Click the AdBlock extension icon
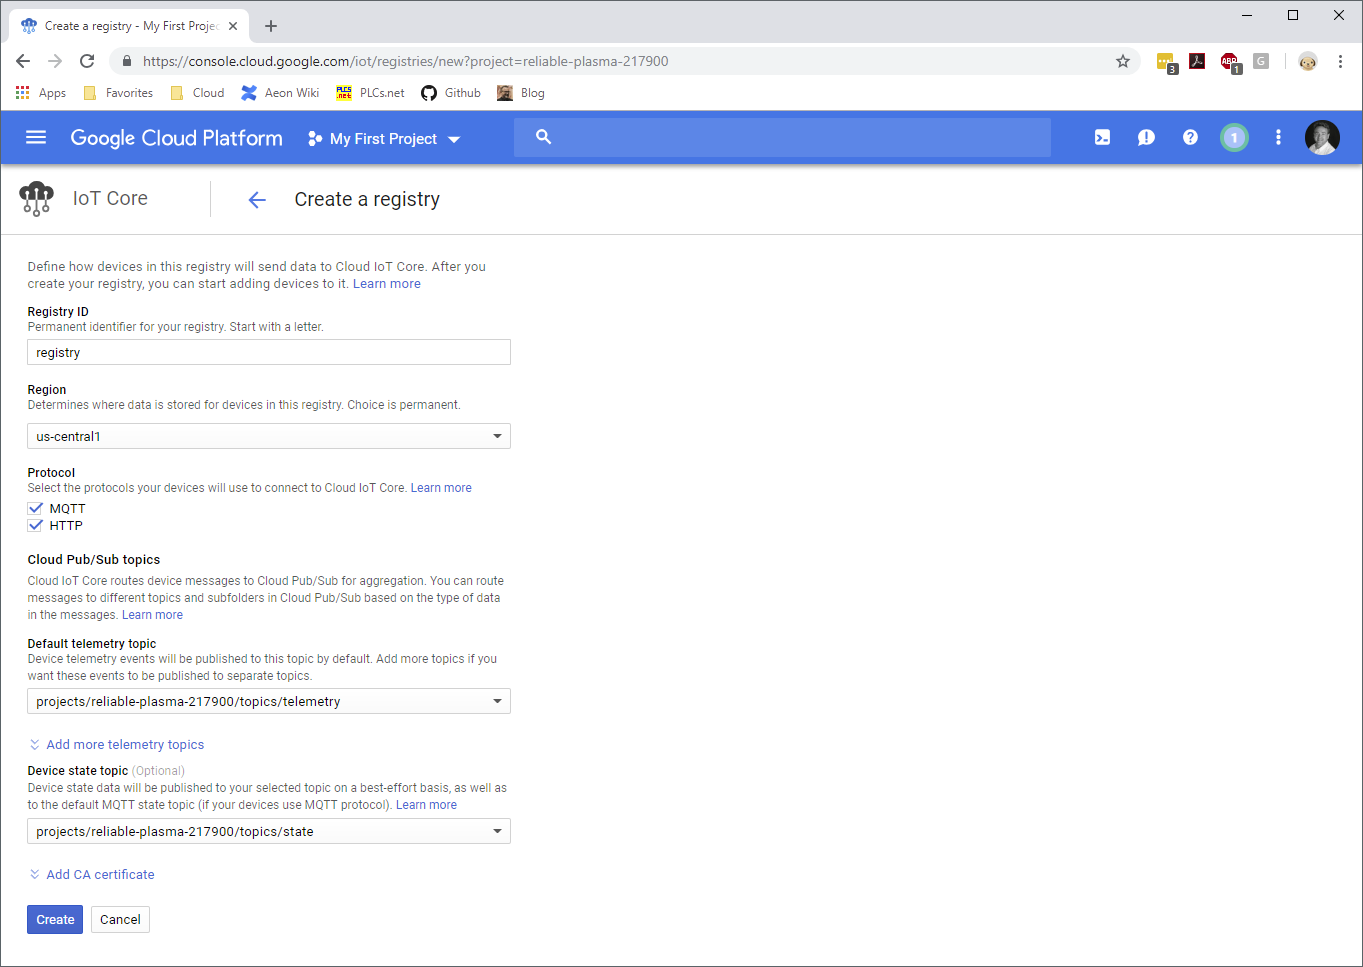The height and width of the screenshot is (967, 1363). 1230,62
